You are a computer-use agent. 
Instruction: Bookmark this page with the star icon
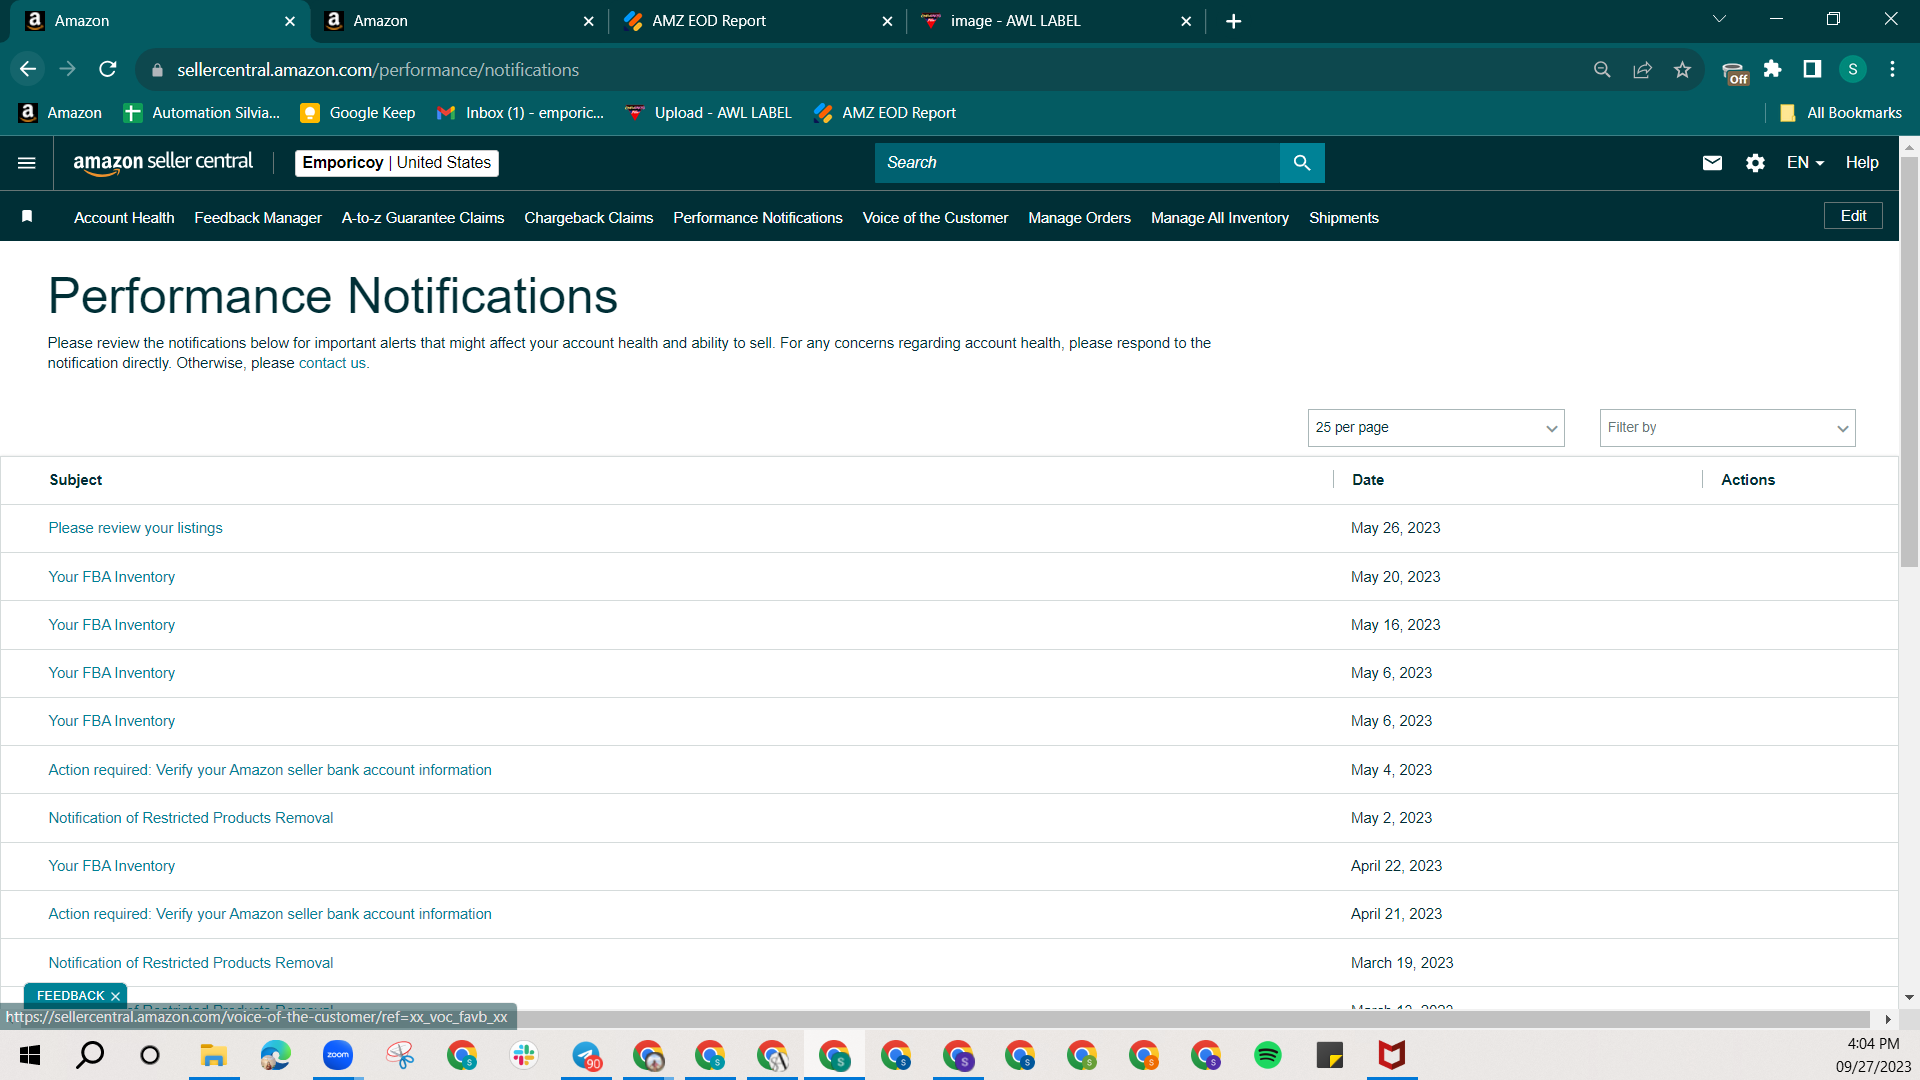pos(1682,69)
